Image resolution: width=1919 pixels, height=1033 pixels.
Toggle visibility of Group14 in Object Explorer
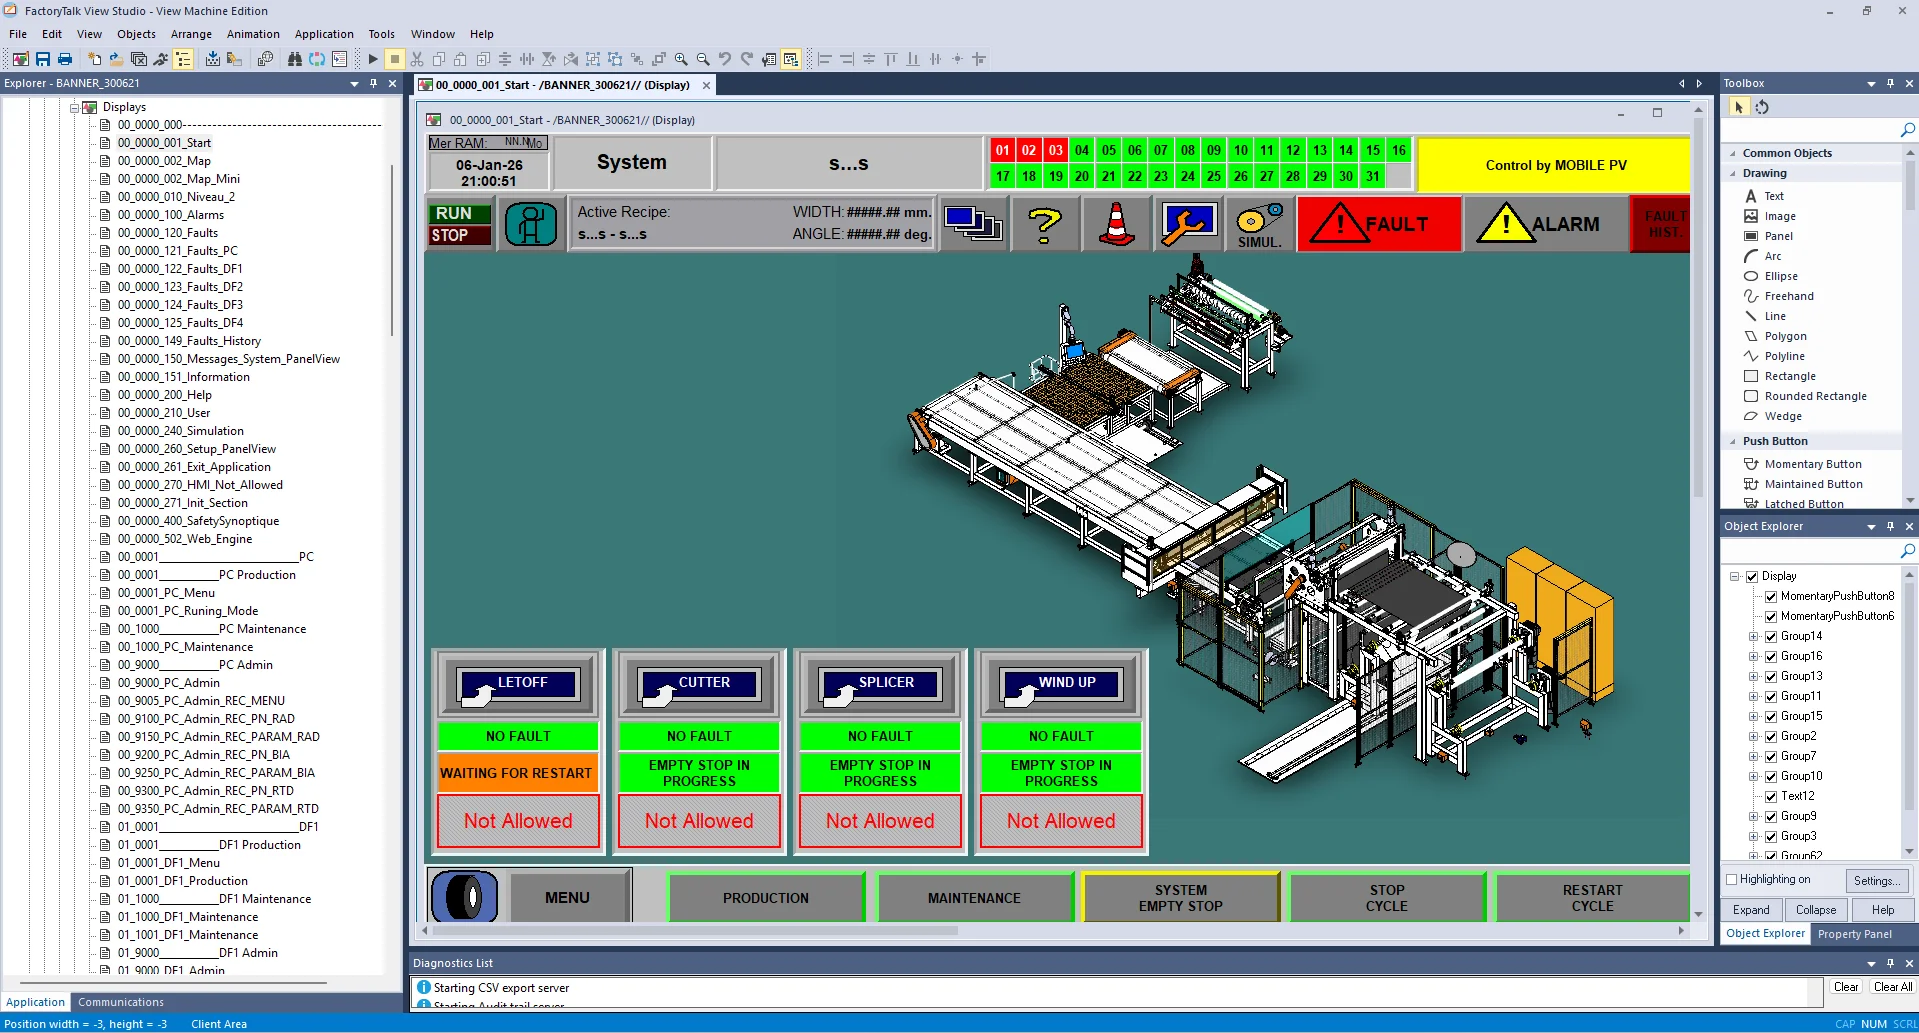pyautogui.click(x=1770, y=635)
